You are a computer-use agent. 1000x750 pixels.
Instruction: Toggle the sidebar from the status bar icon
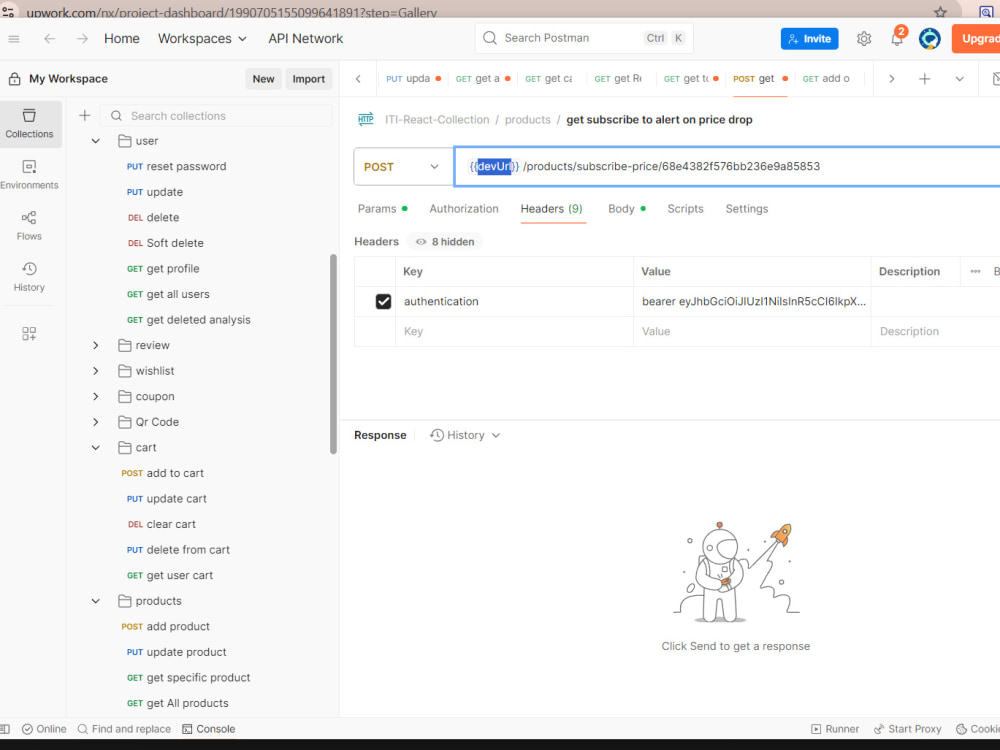click(x=5, y=729)
